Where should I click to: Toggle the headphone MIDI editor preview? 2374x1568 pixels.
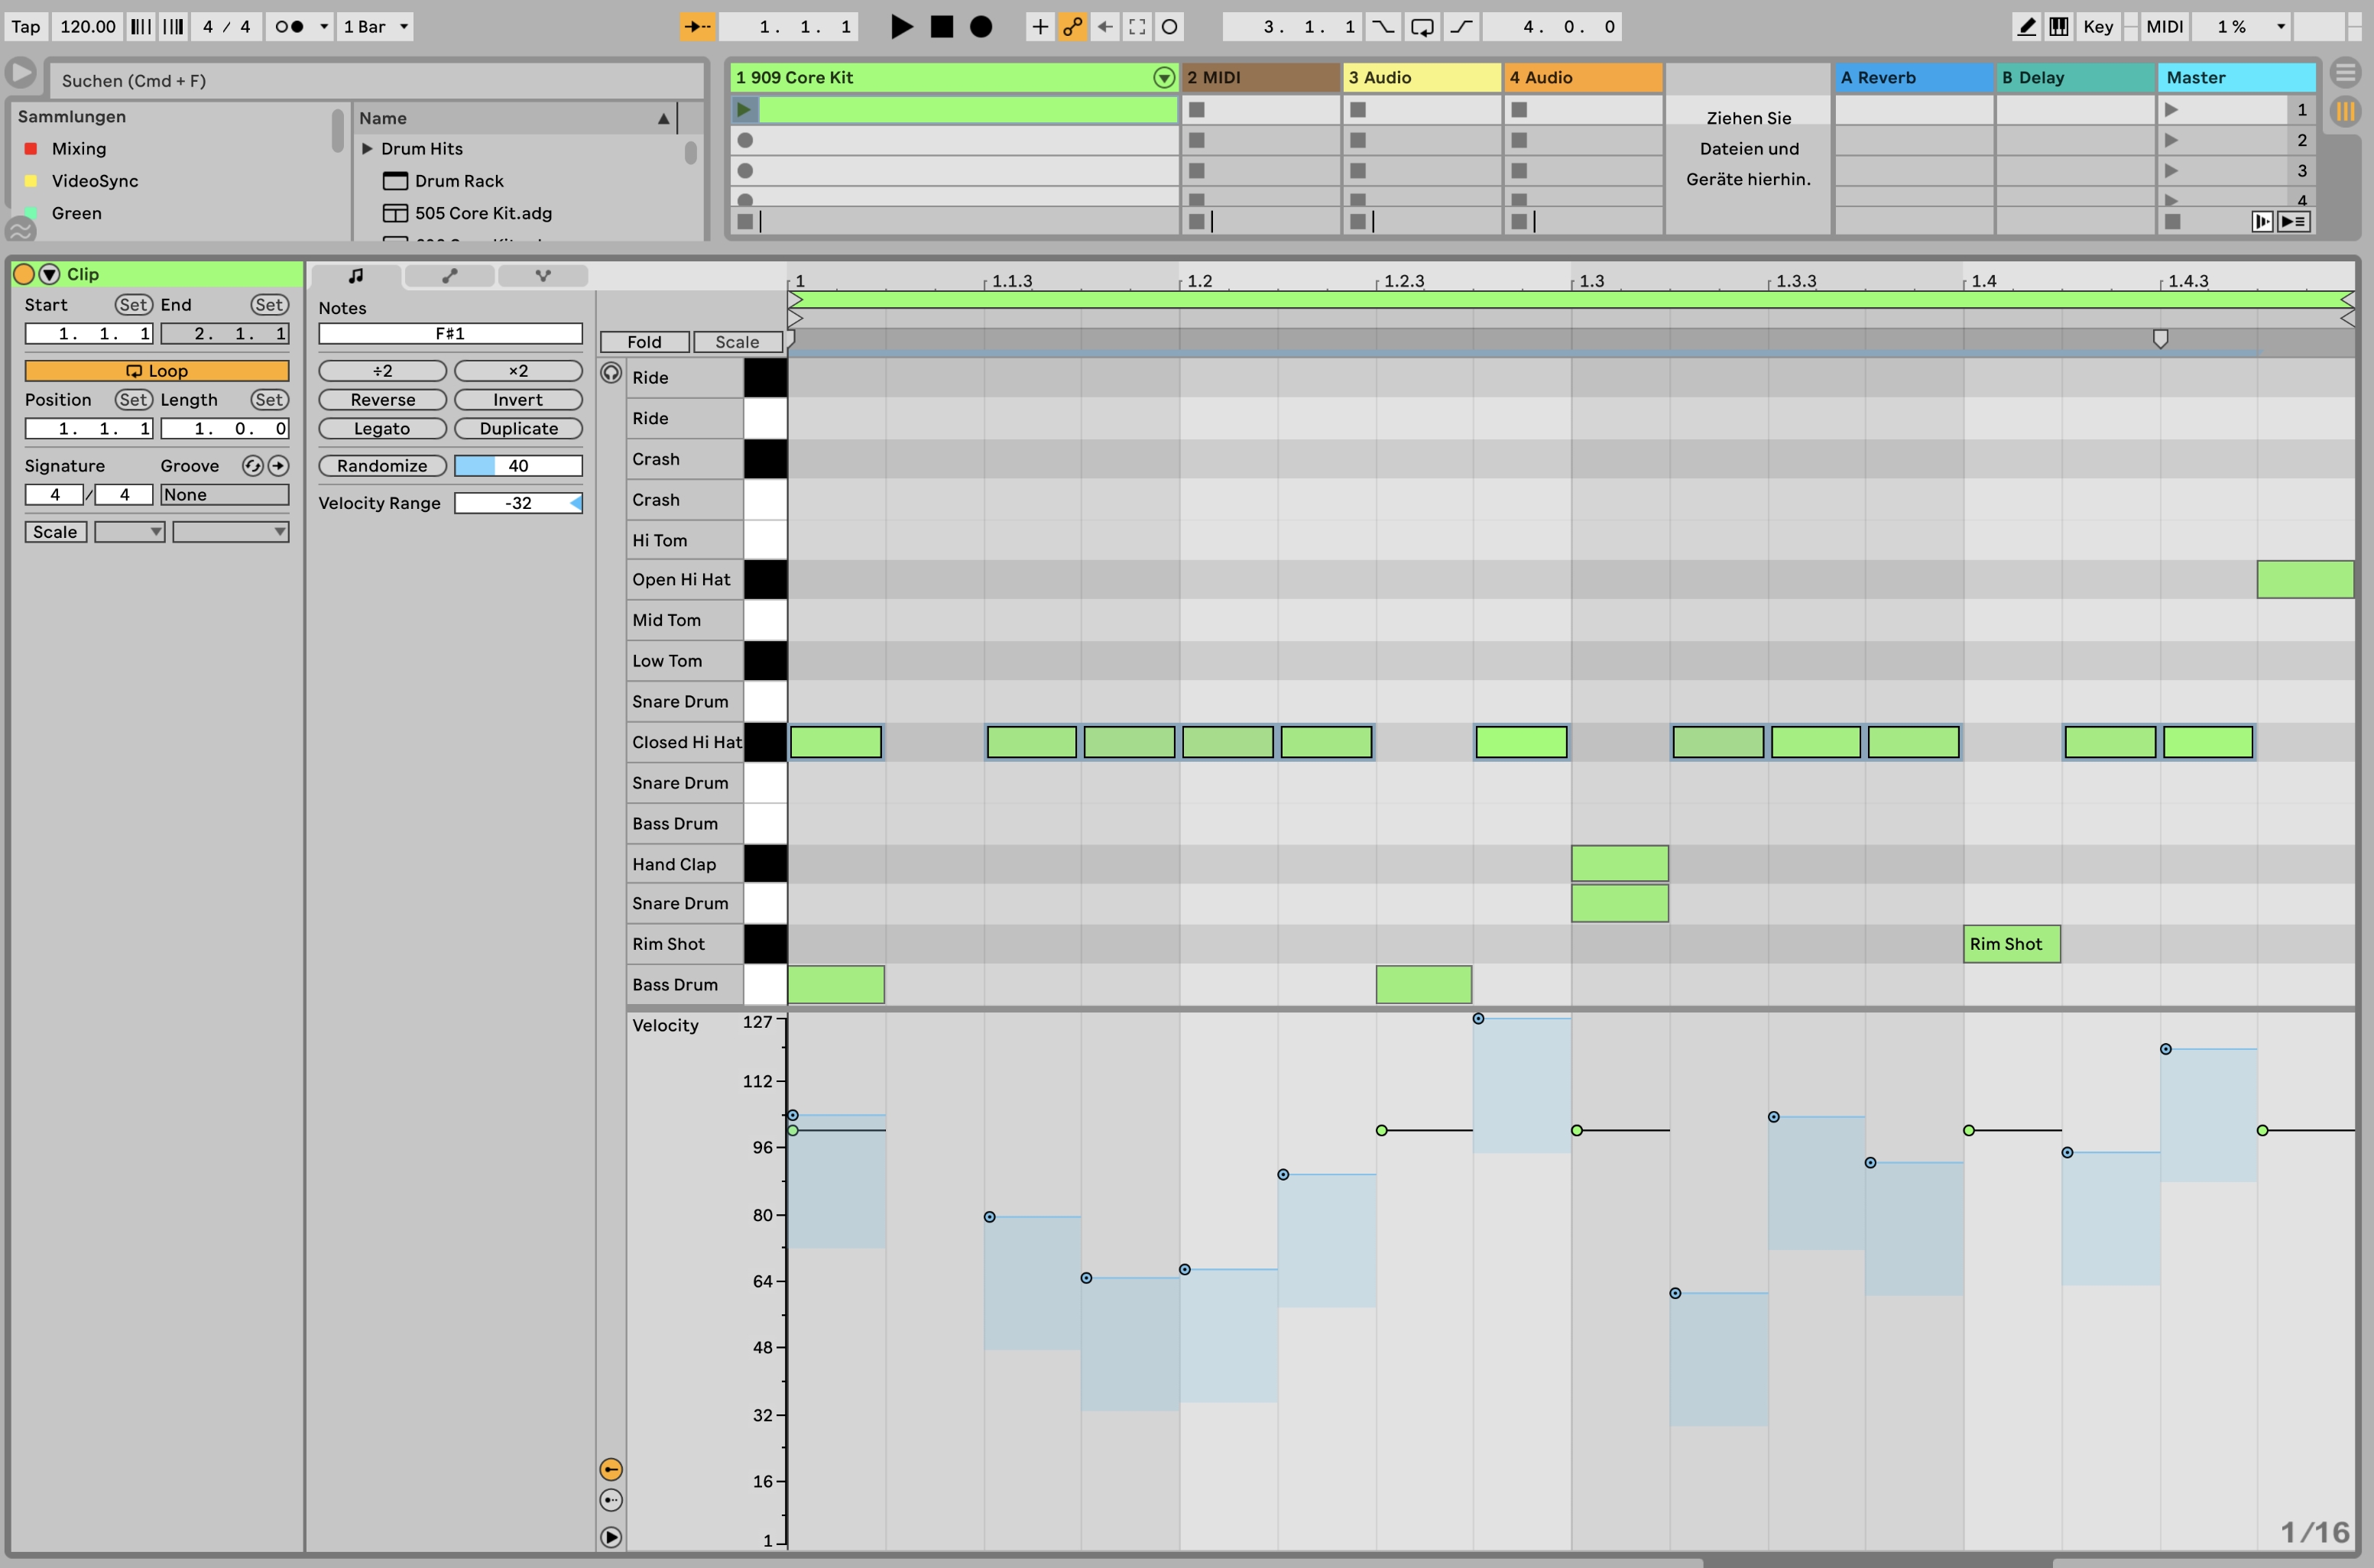[611, 374]
